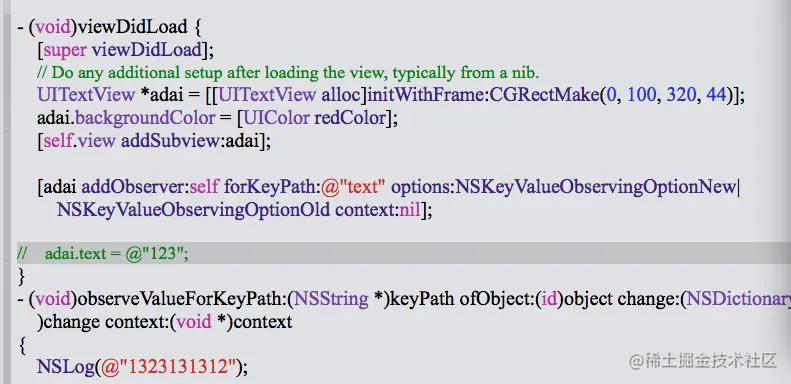Click the NSString parameter type
The height and width of the screenshot is (384, 791).
332,299
